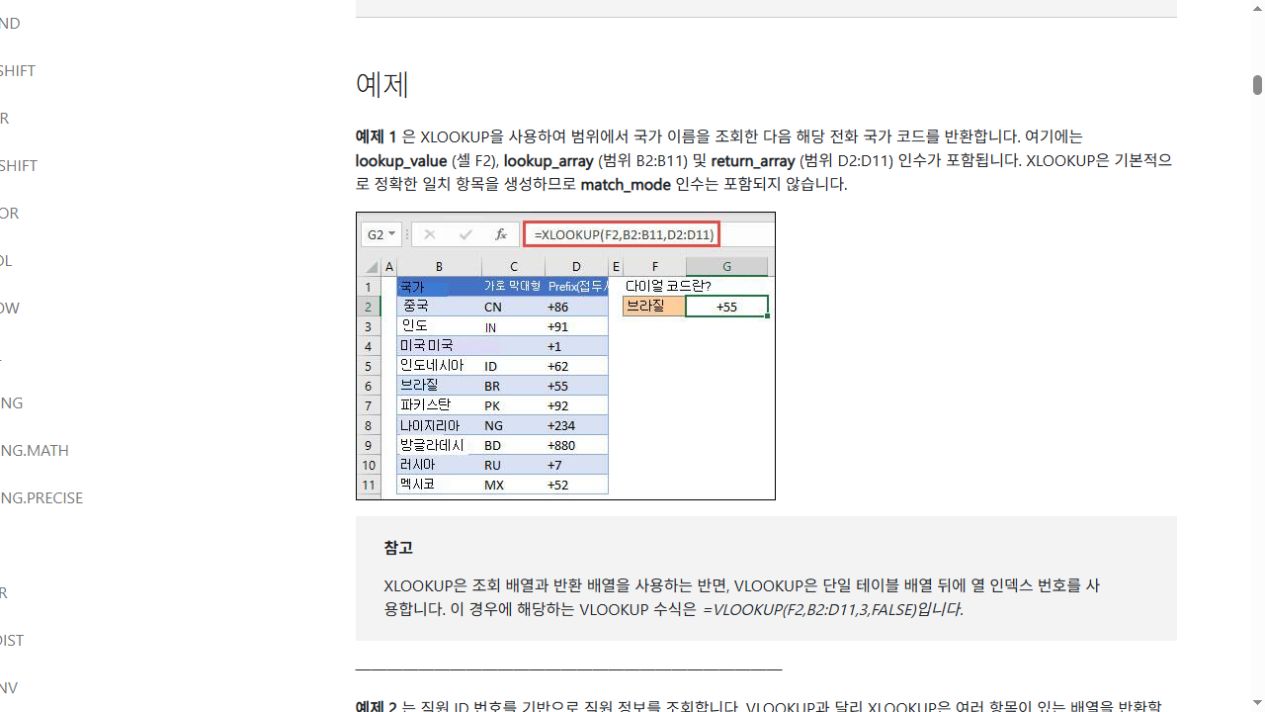Click the 가로 막대형 table header cell

pos(513,287)
